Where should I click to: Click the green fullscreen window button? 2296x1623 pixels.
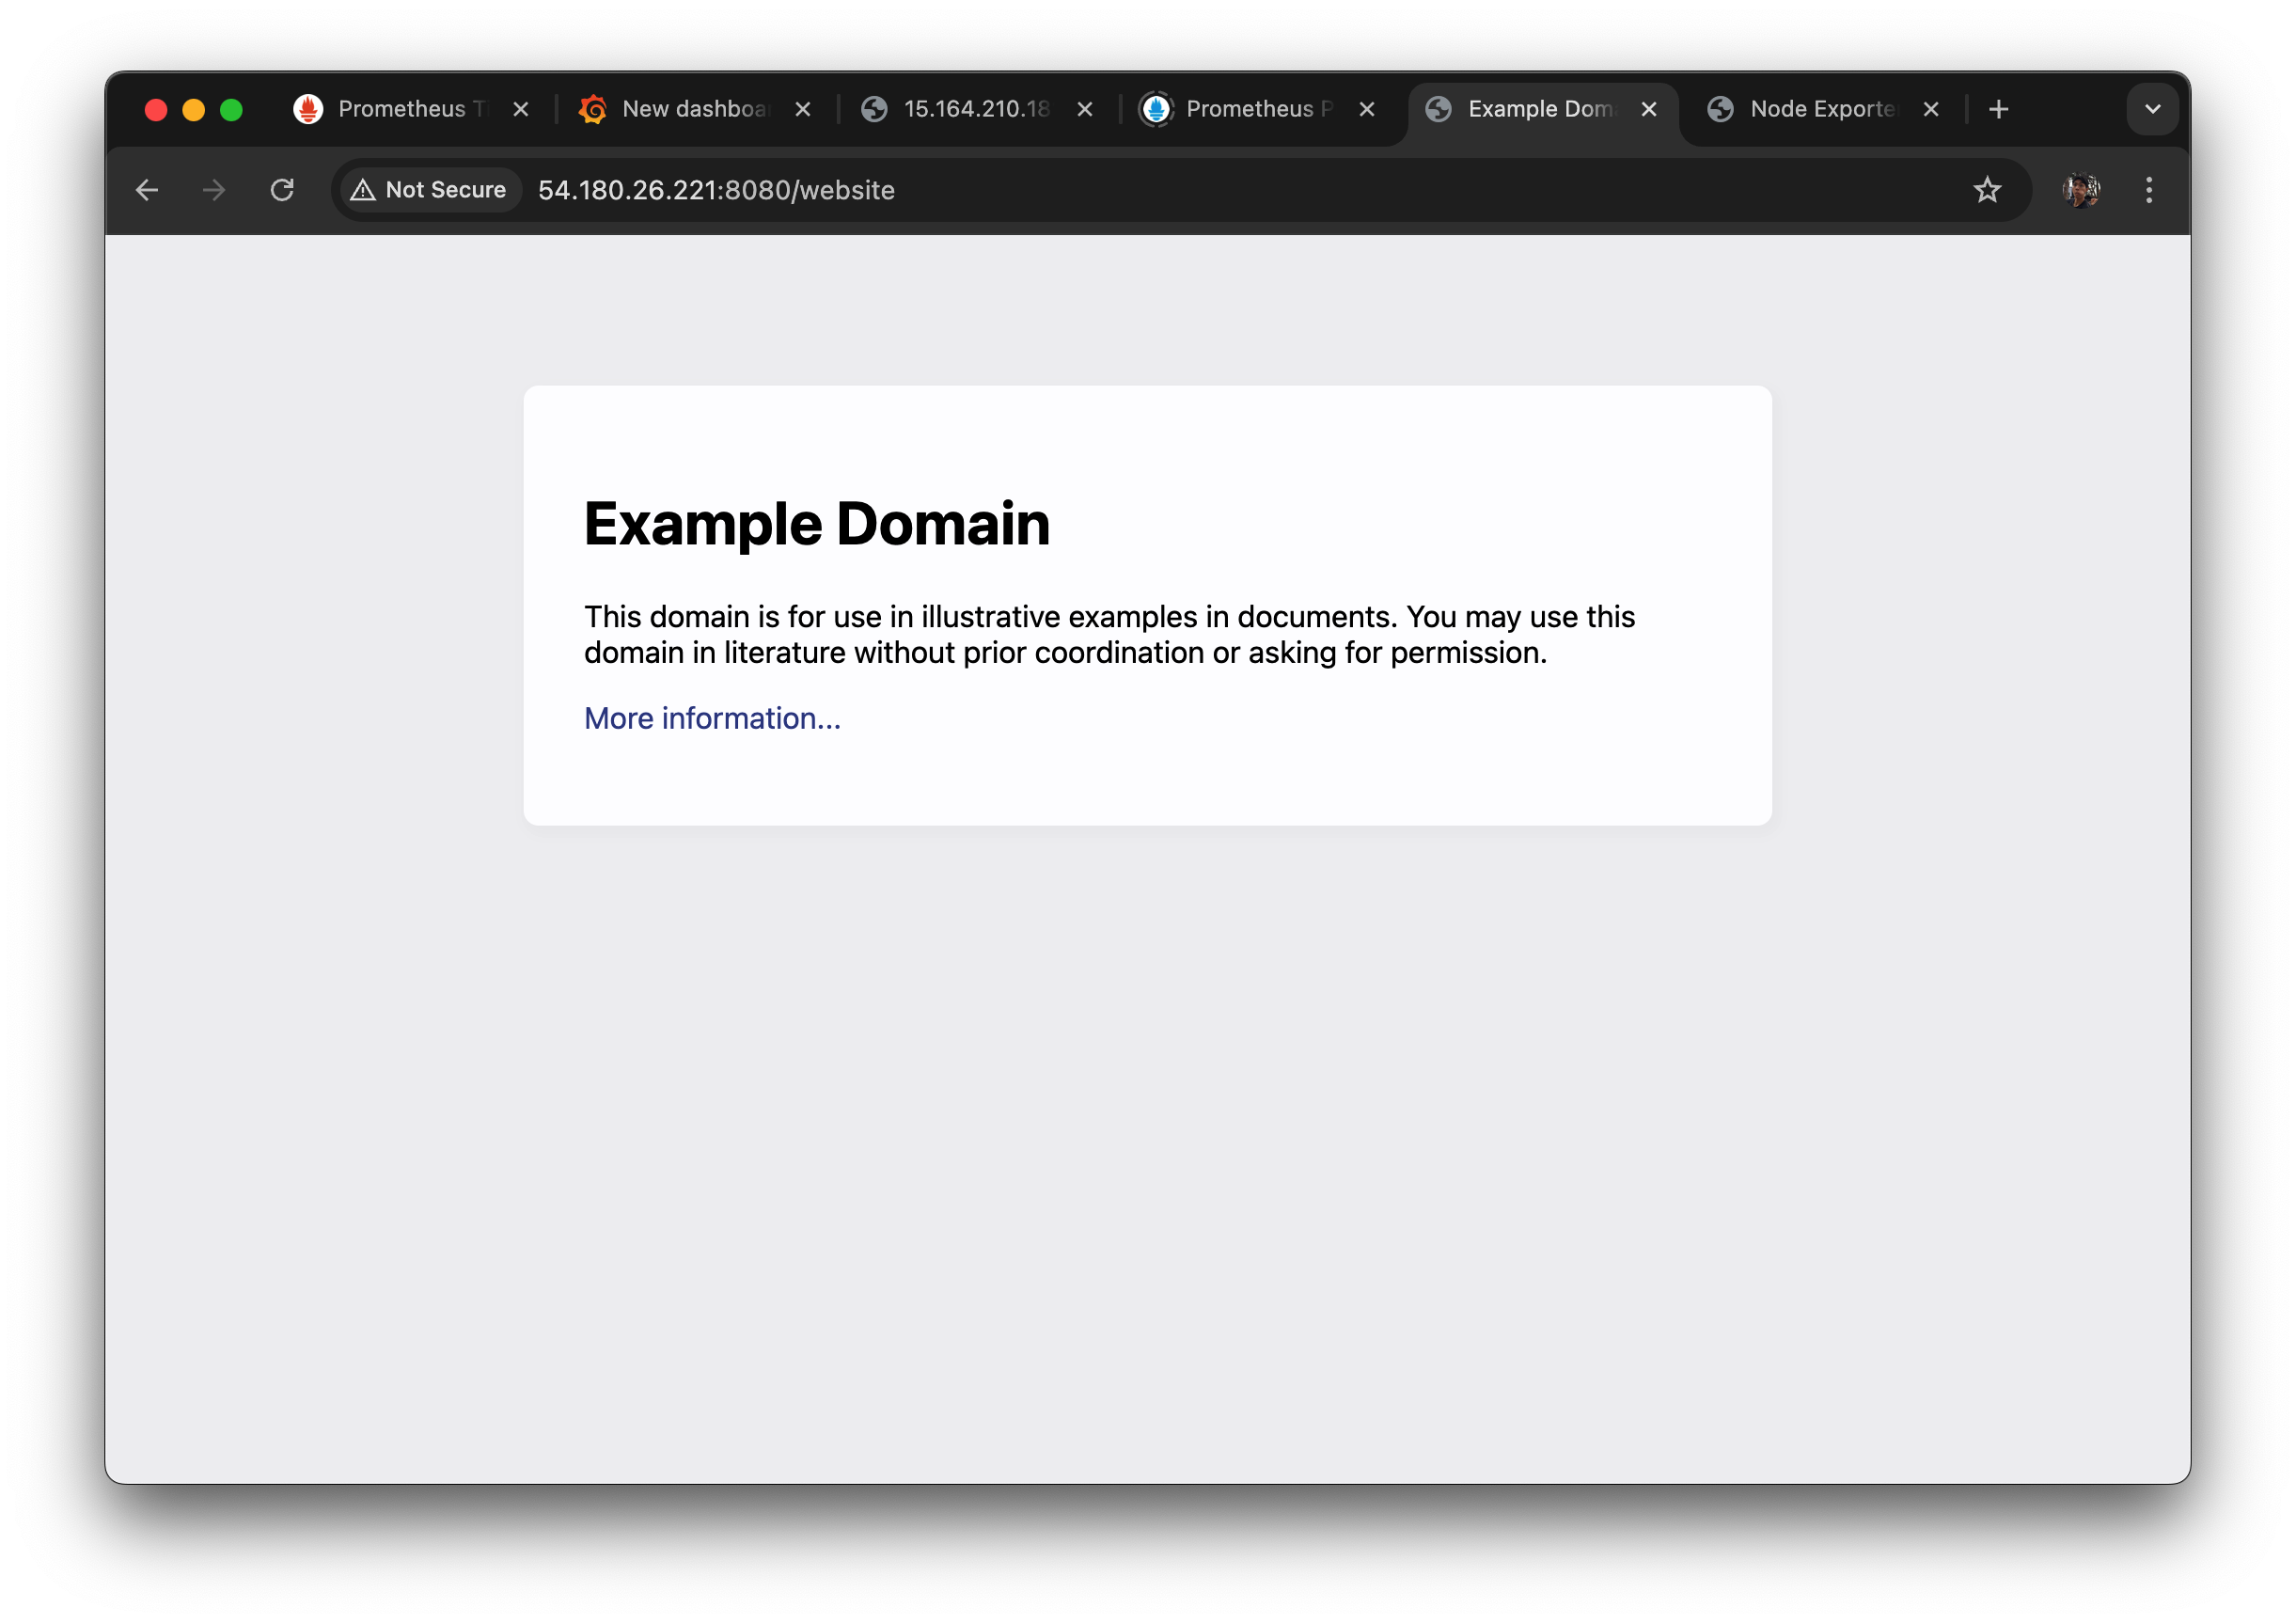point(231,110)
